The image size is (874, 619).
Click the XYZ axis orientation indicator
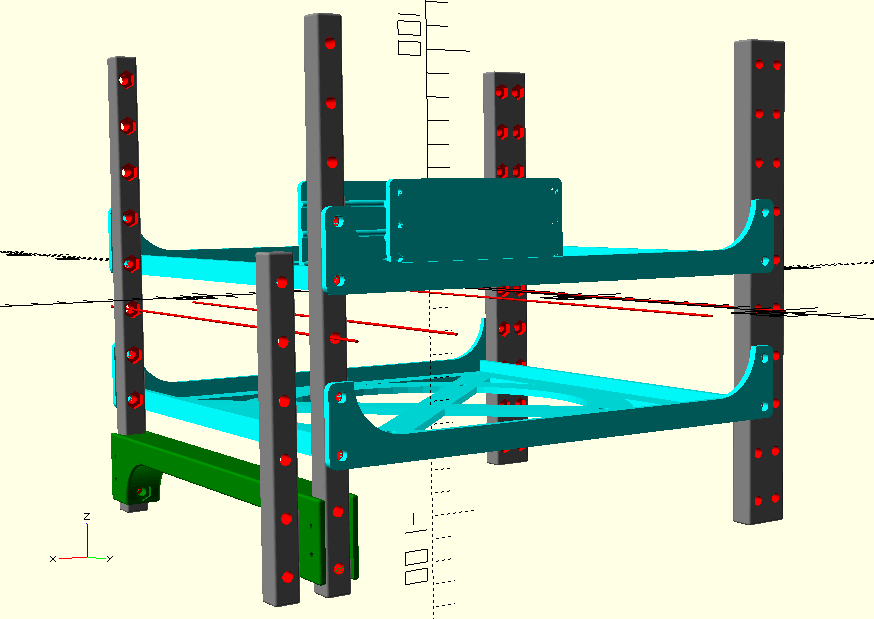coord(83,542)
